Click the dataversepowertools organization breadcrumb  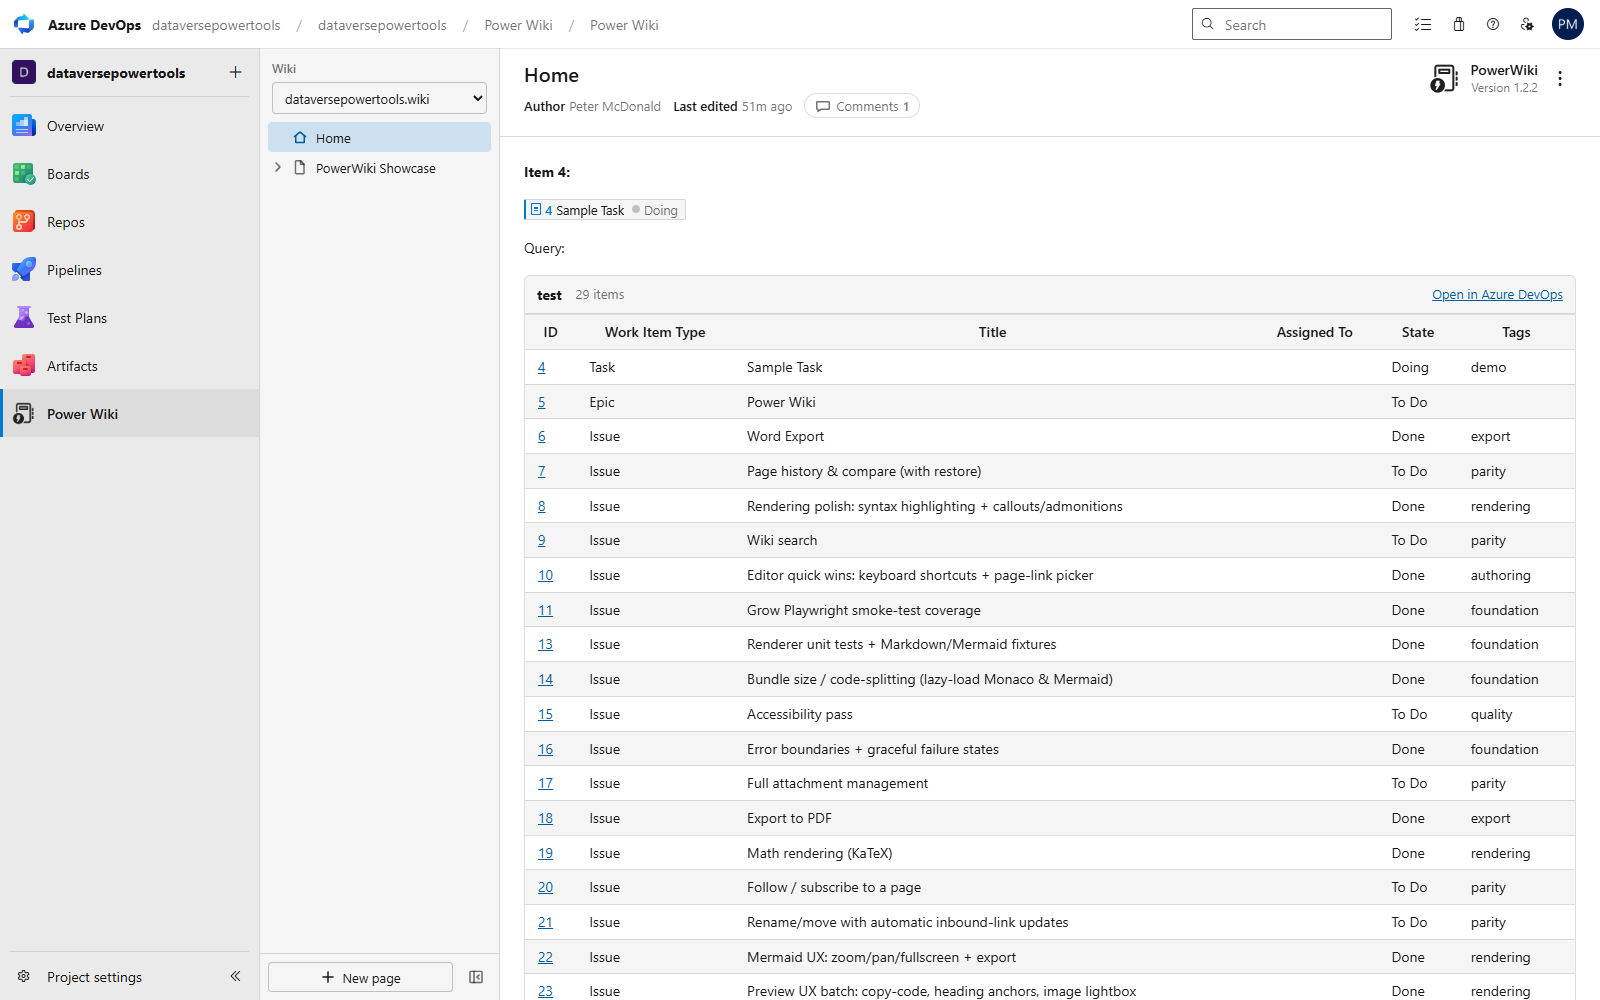click(216, 25)
